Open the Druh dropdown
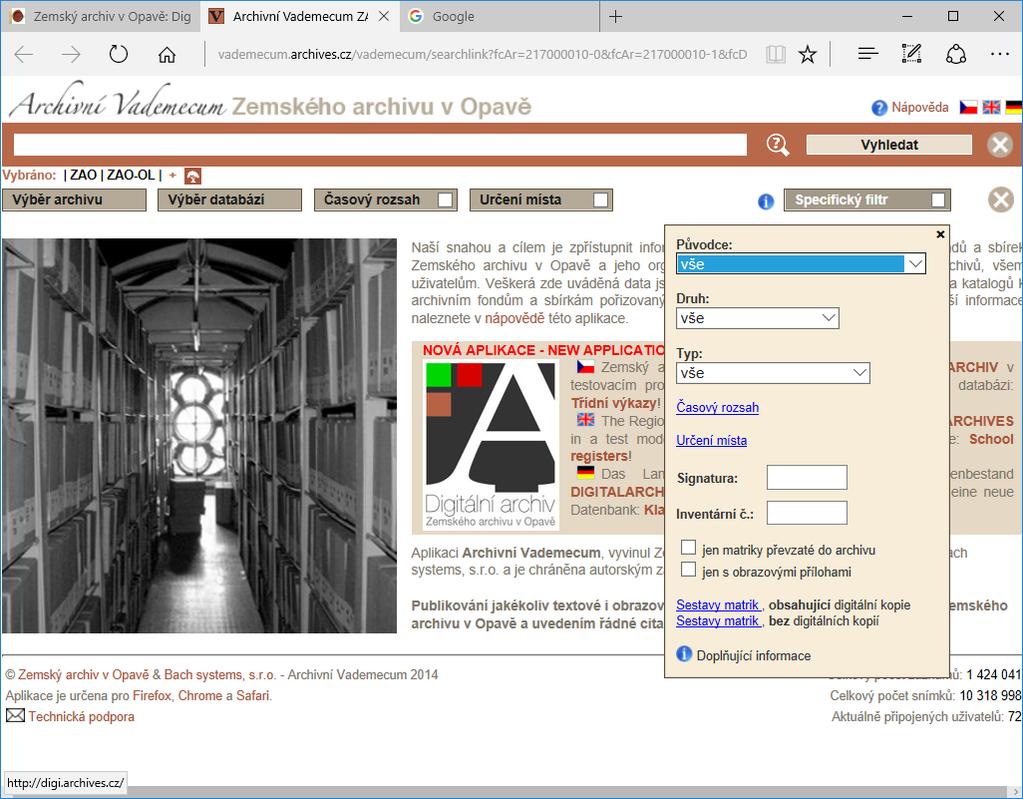This screenshot has width=1023, height=799. tap(757, 318)
